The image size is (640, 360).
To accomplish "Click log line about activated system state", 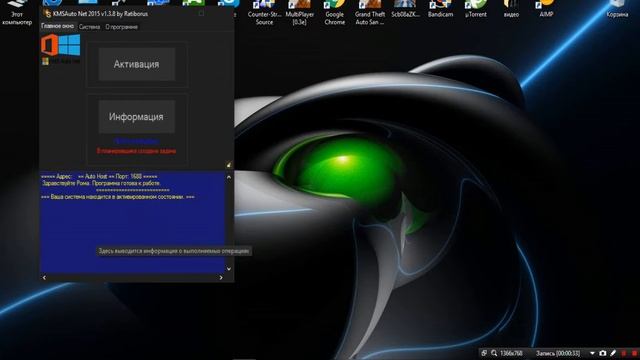I will click(118, 197).
